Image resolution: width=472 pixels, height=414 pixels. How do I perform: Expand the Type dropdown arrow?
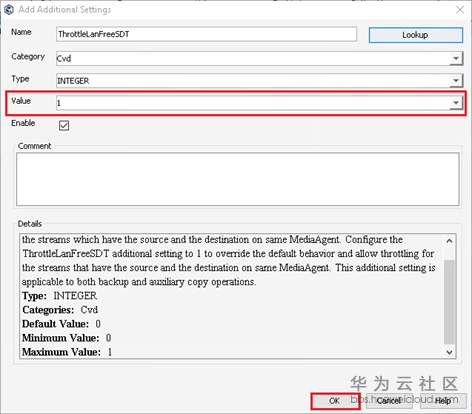pos(455,81)
